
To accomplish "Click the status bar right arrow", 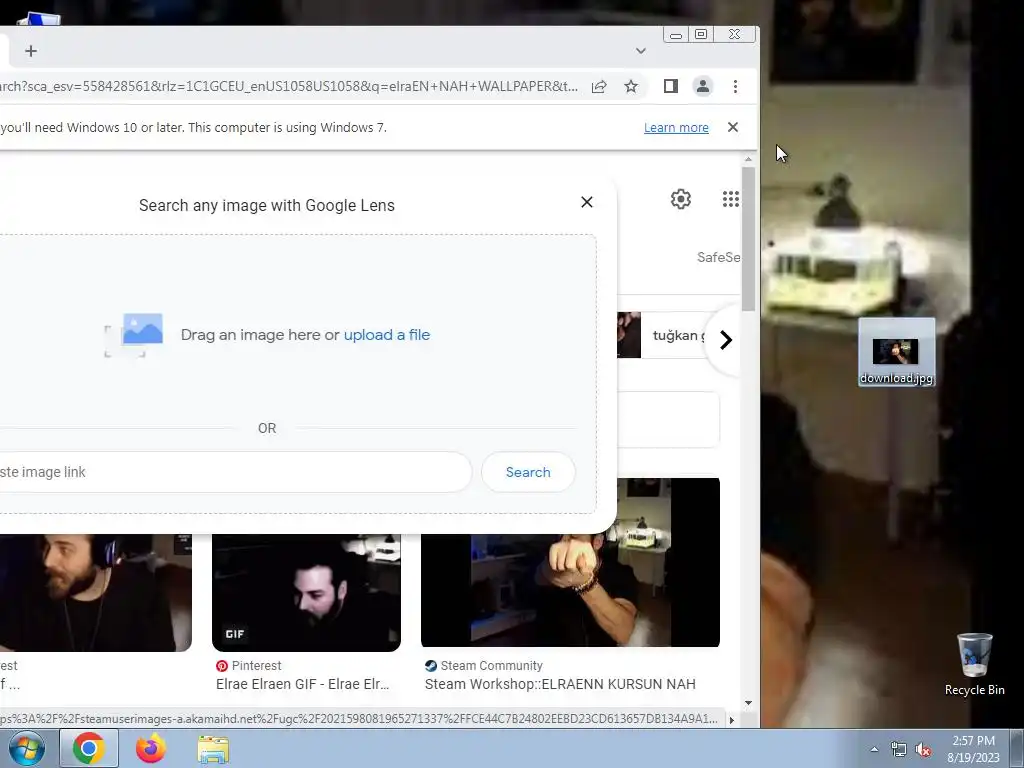I will (731, 720).
